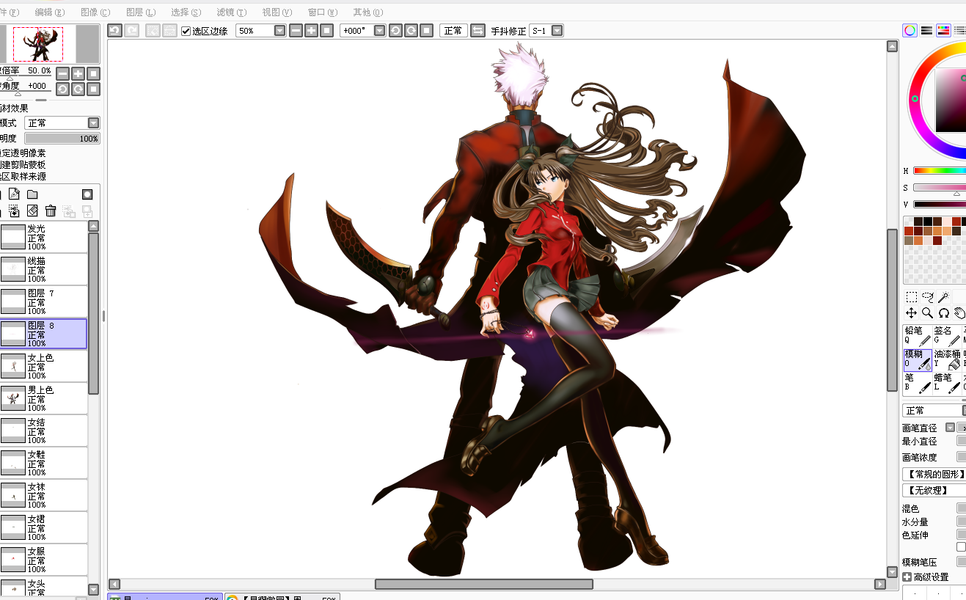The width and height of the screenshot is (966, 600).
Task: Choose the 铅笔 pencil brush
Action: [x=917, y=336]
